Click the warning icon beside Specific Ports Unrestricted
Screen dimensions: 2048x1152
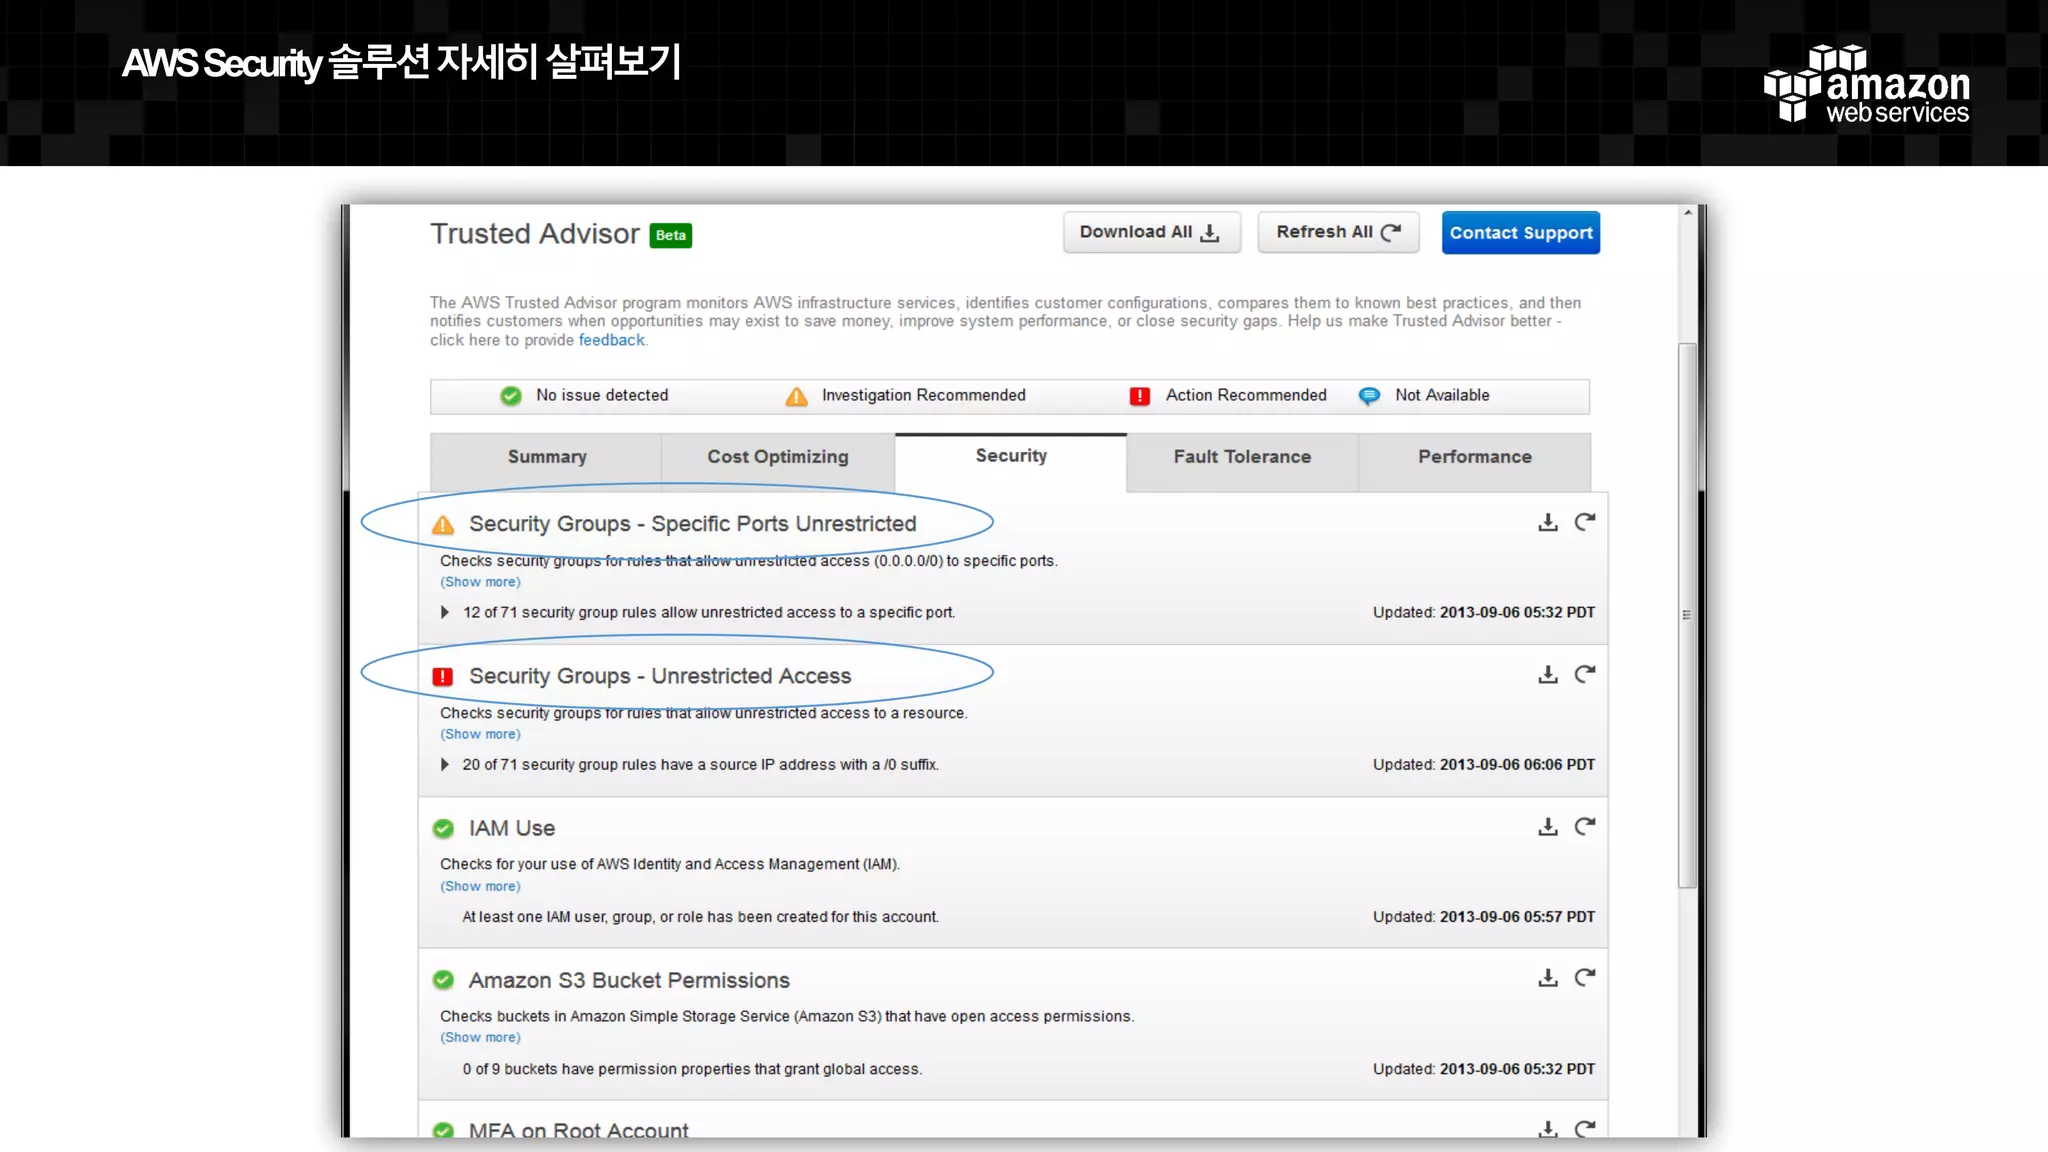tap(443, 525)
